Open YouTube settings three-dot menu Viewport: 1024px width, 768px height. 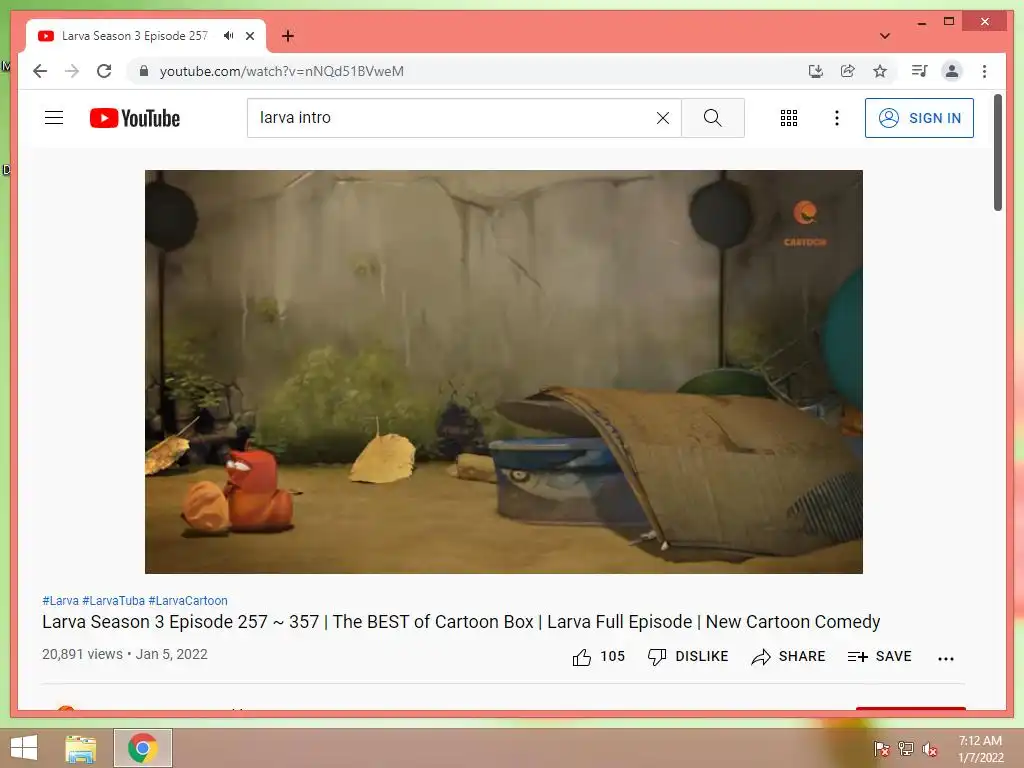(837, 118)
